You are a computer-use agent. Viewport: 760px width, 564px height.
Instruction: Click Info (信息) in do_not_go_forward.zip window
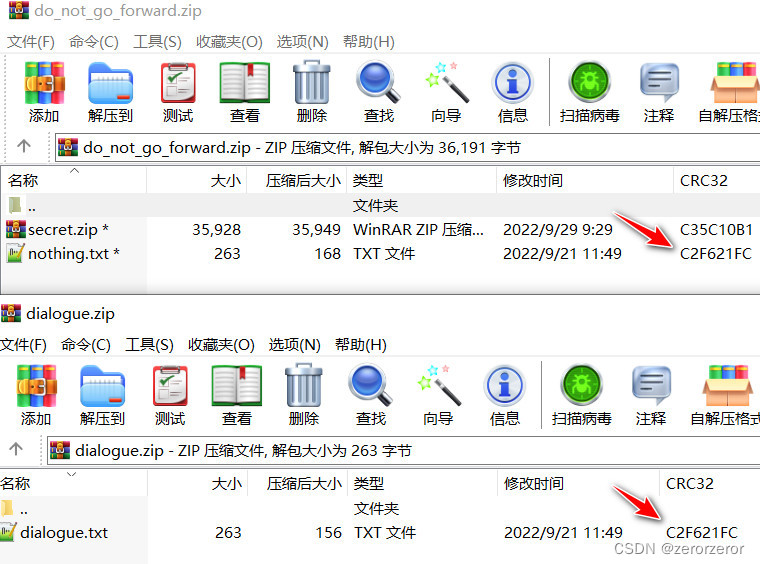pos(513,92)
